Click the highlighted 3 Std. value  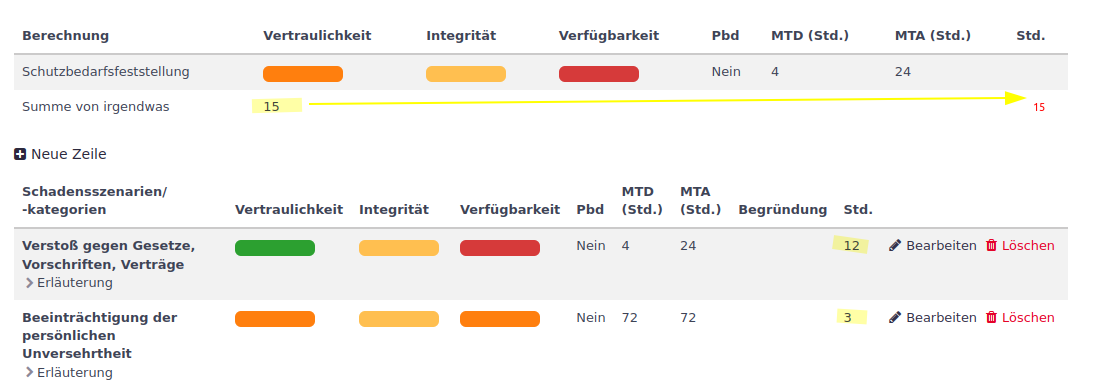(851, 317)
